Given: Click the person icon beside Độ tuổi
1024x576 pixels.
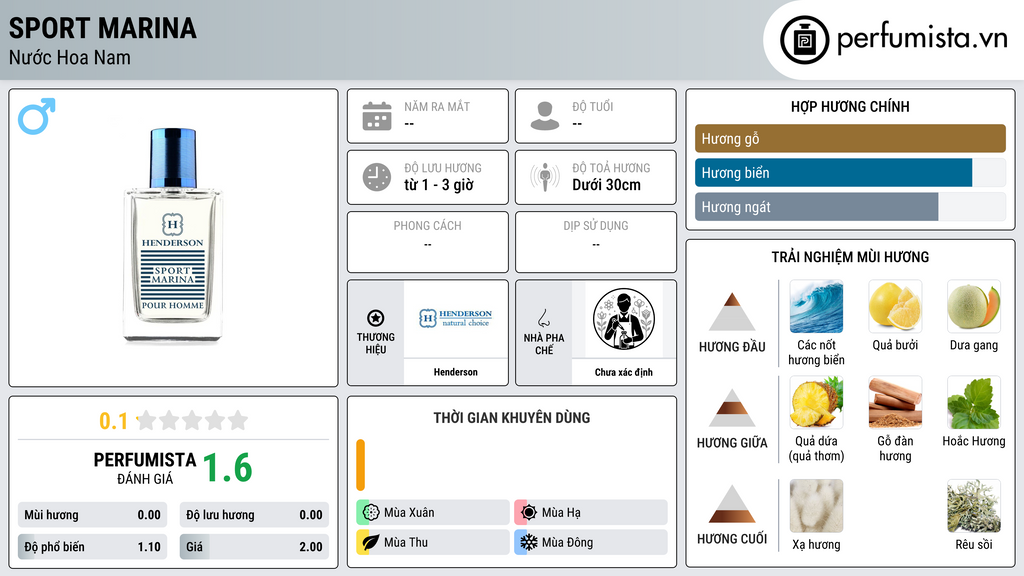Looking at the screenshot, I should click(x=545, y=116).
